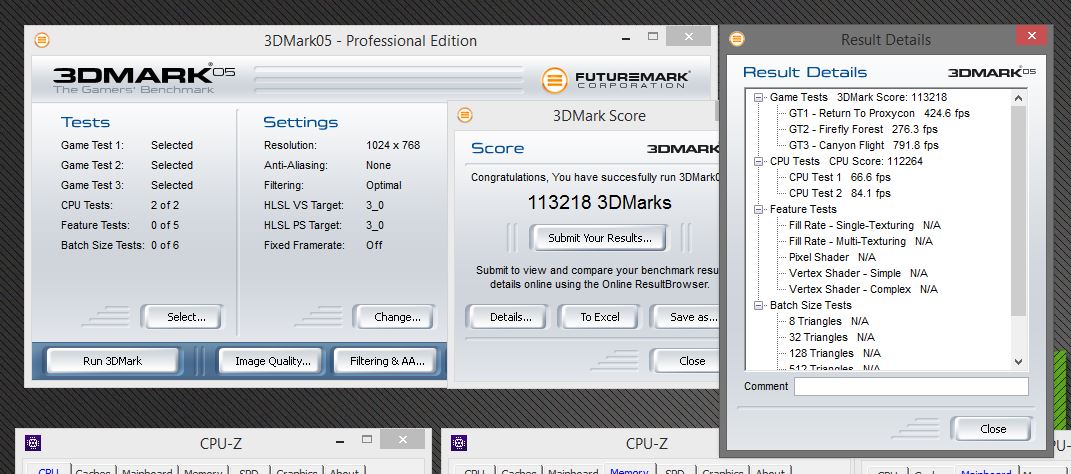Click the 3DMark logo in the Score panel
Viewport: 1071px width, 474px height.
pyautogui.click(x=682, y=149)
